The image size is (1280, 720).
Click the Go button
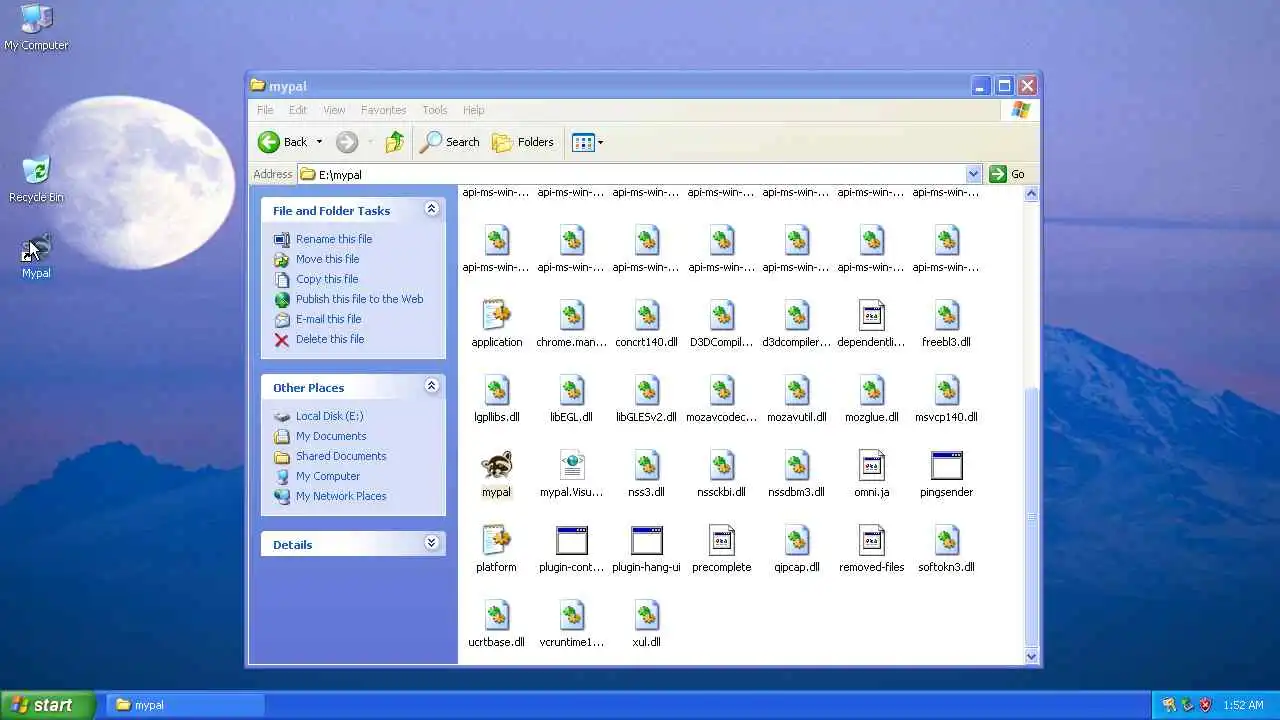tap(1008, 174)
